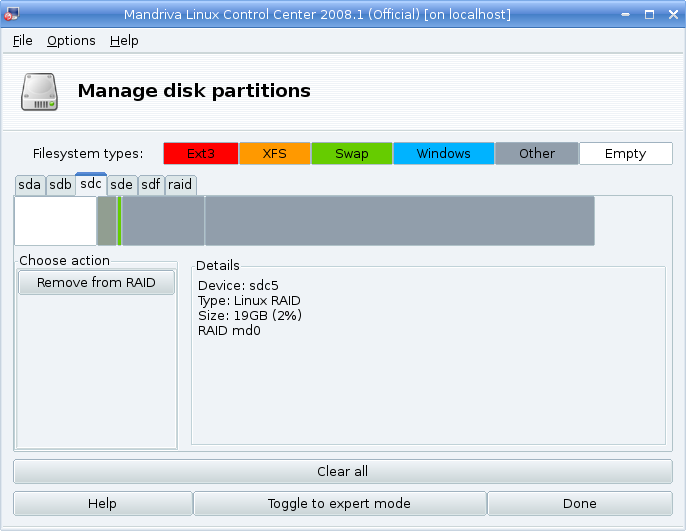Click the hard disk drive icon
Viewport: 686px width, 531px height.
tap(39, 92)
